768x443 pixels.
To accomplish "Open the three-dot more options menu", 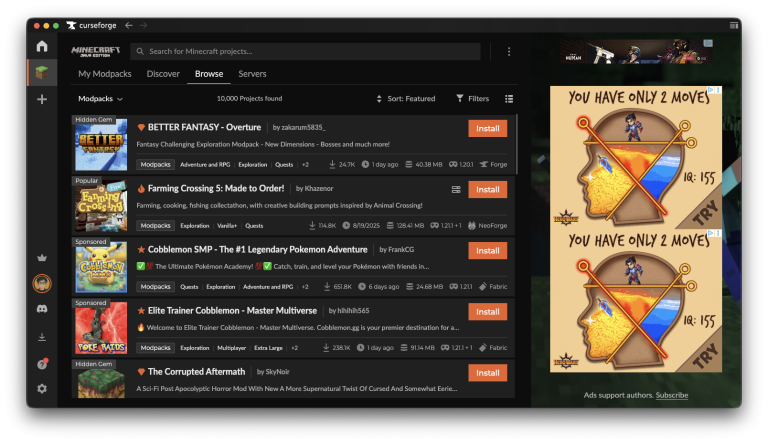I will (509, 51).
